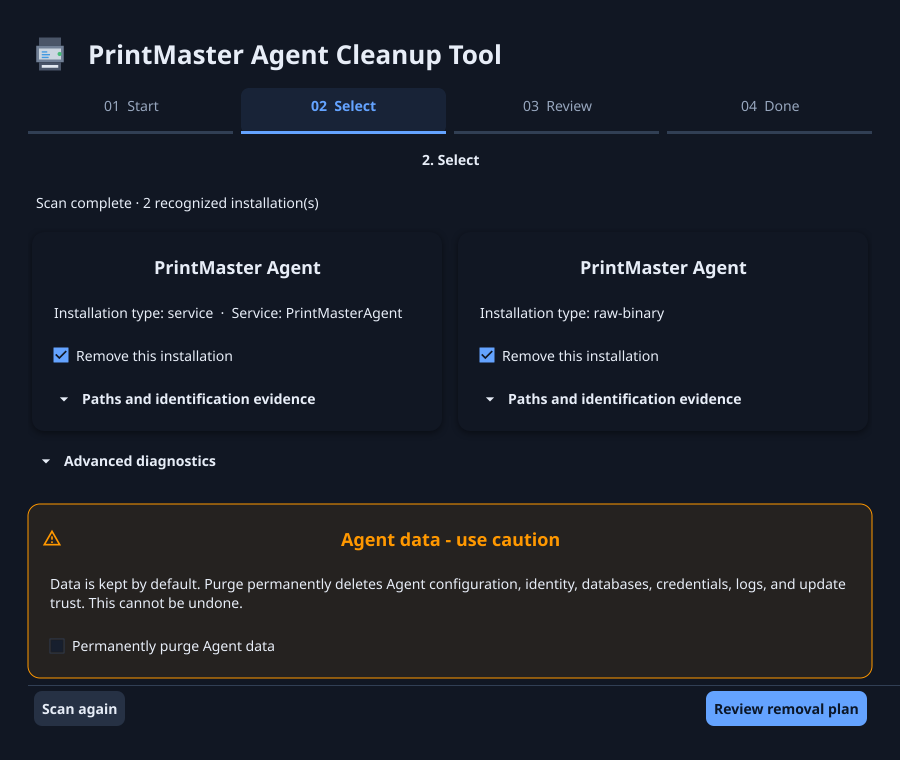Viewport: 900px width, 760px height.
Task: Expand Paths and identification evidence for raw-binary installation
Action: click(x=614, y=399)
